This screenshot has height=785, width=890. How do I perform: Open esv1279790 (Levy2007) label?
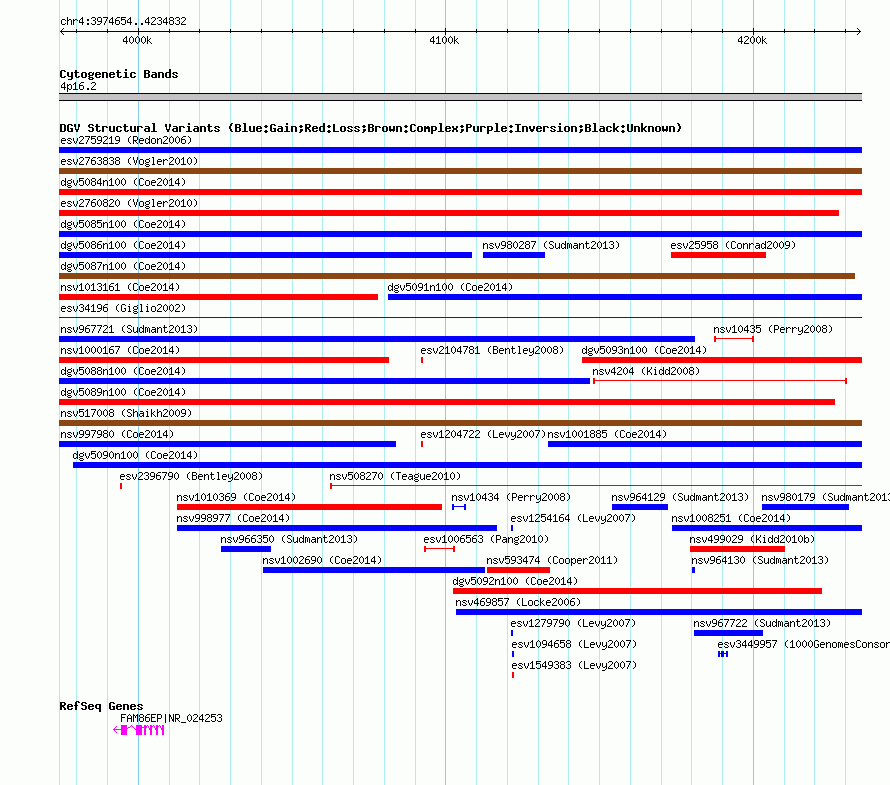click(573, 623)
